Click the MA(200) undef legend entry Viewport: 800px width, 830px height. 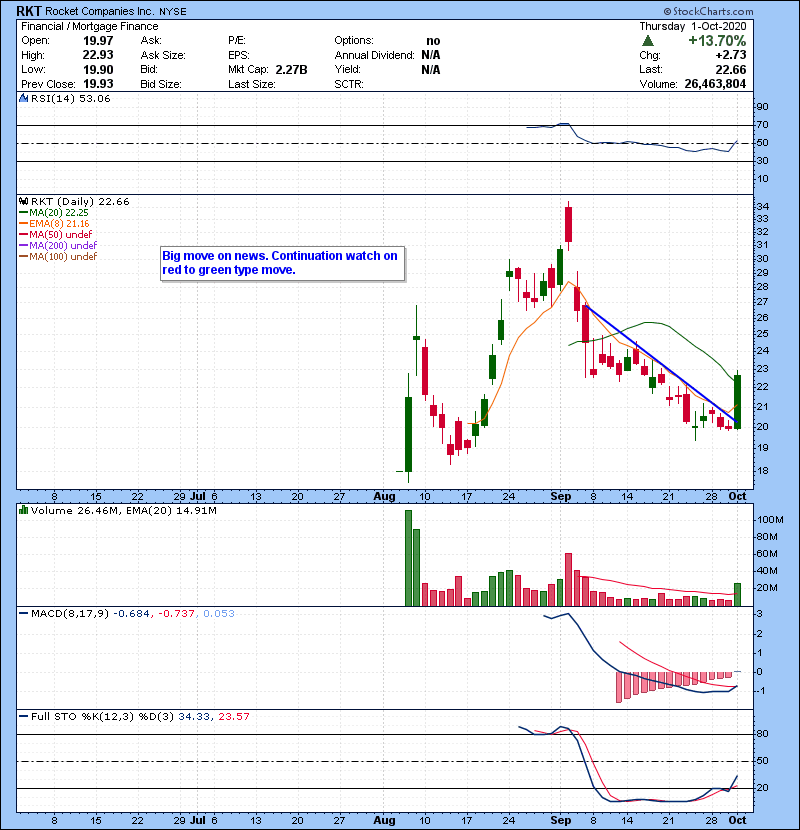[x=63, y=246]
